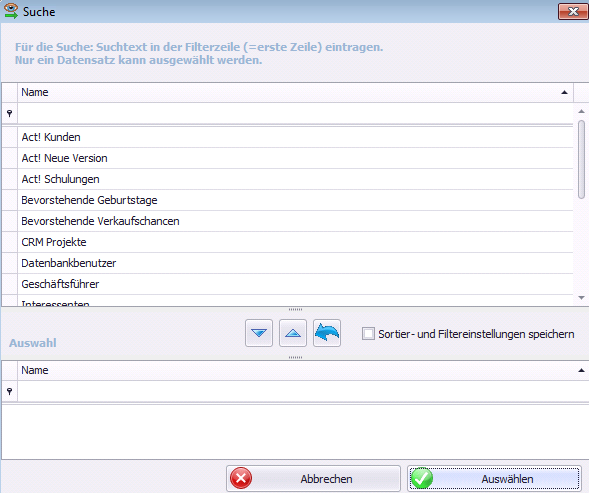Viewport: 589px width, 493px height.
Task: Click row indicator cell beside Act! Kunden
Action: tap(9, 137)
